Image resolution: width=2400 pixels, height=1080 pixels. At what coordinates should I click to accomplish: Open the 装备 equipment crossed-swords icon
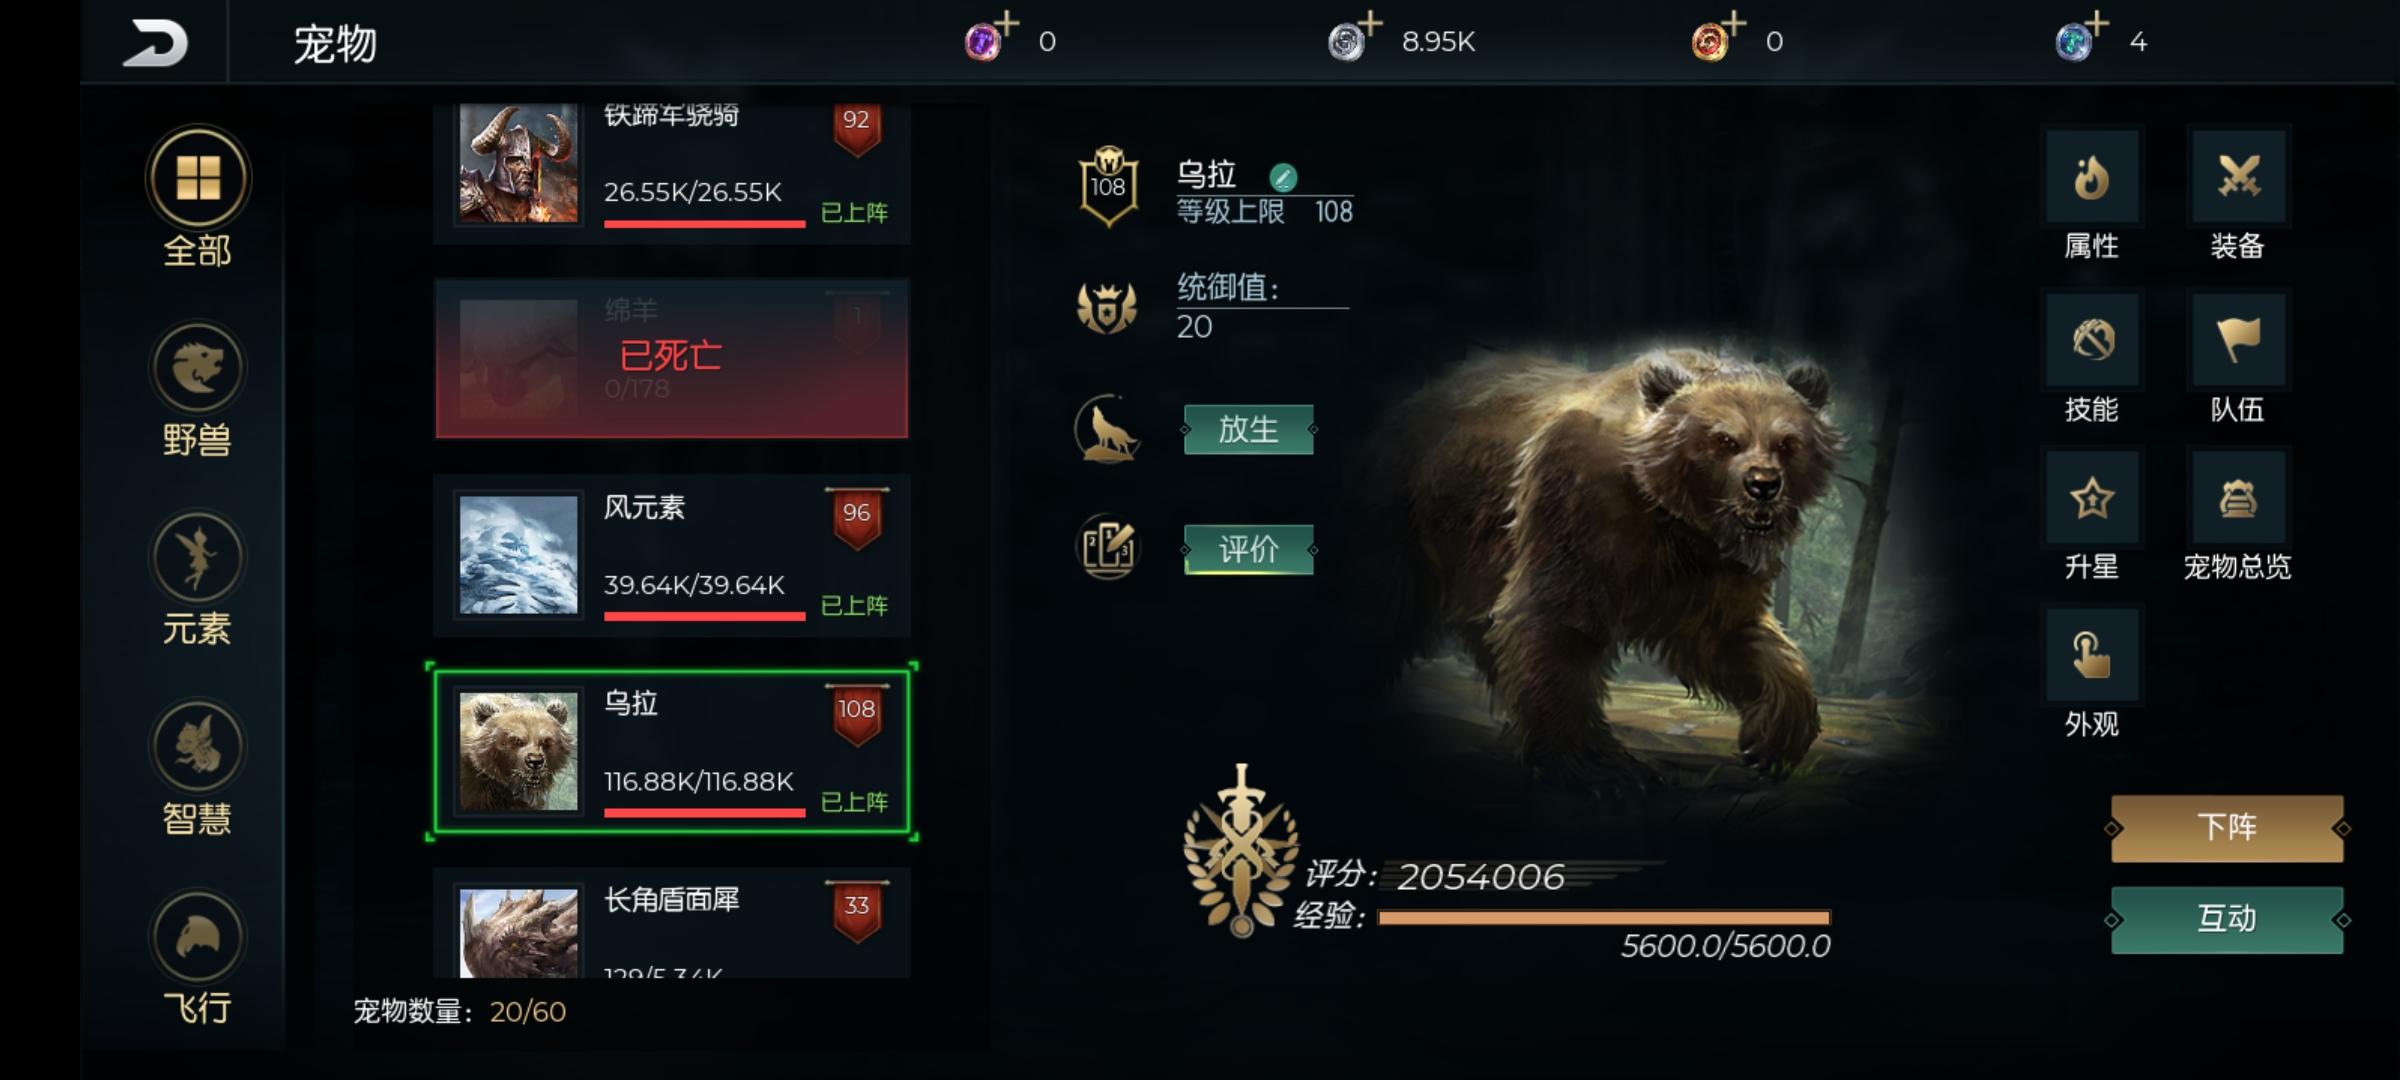2238,177
